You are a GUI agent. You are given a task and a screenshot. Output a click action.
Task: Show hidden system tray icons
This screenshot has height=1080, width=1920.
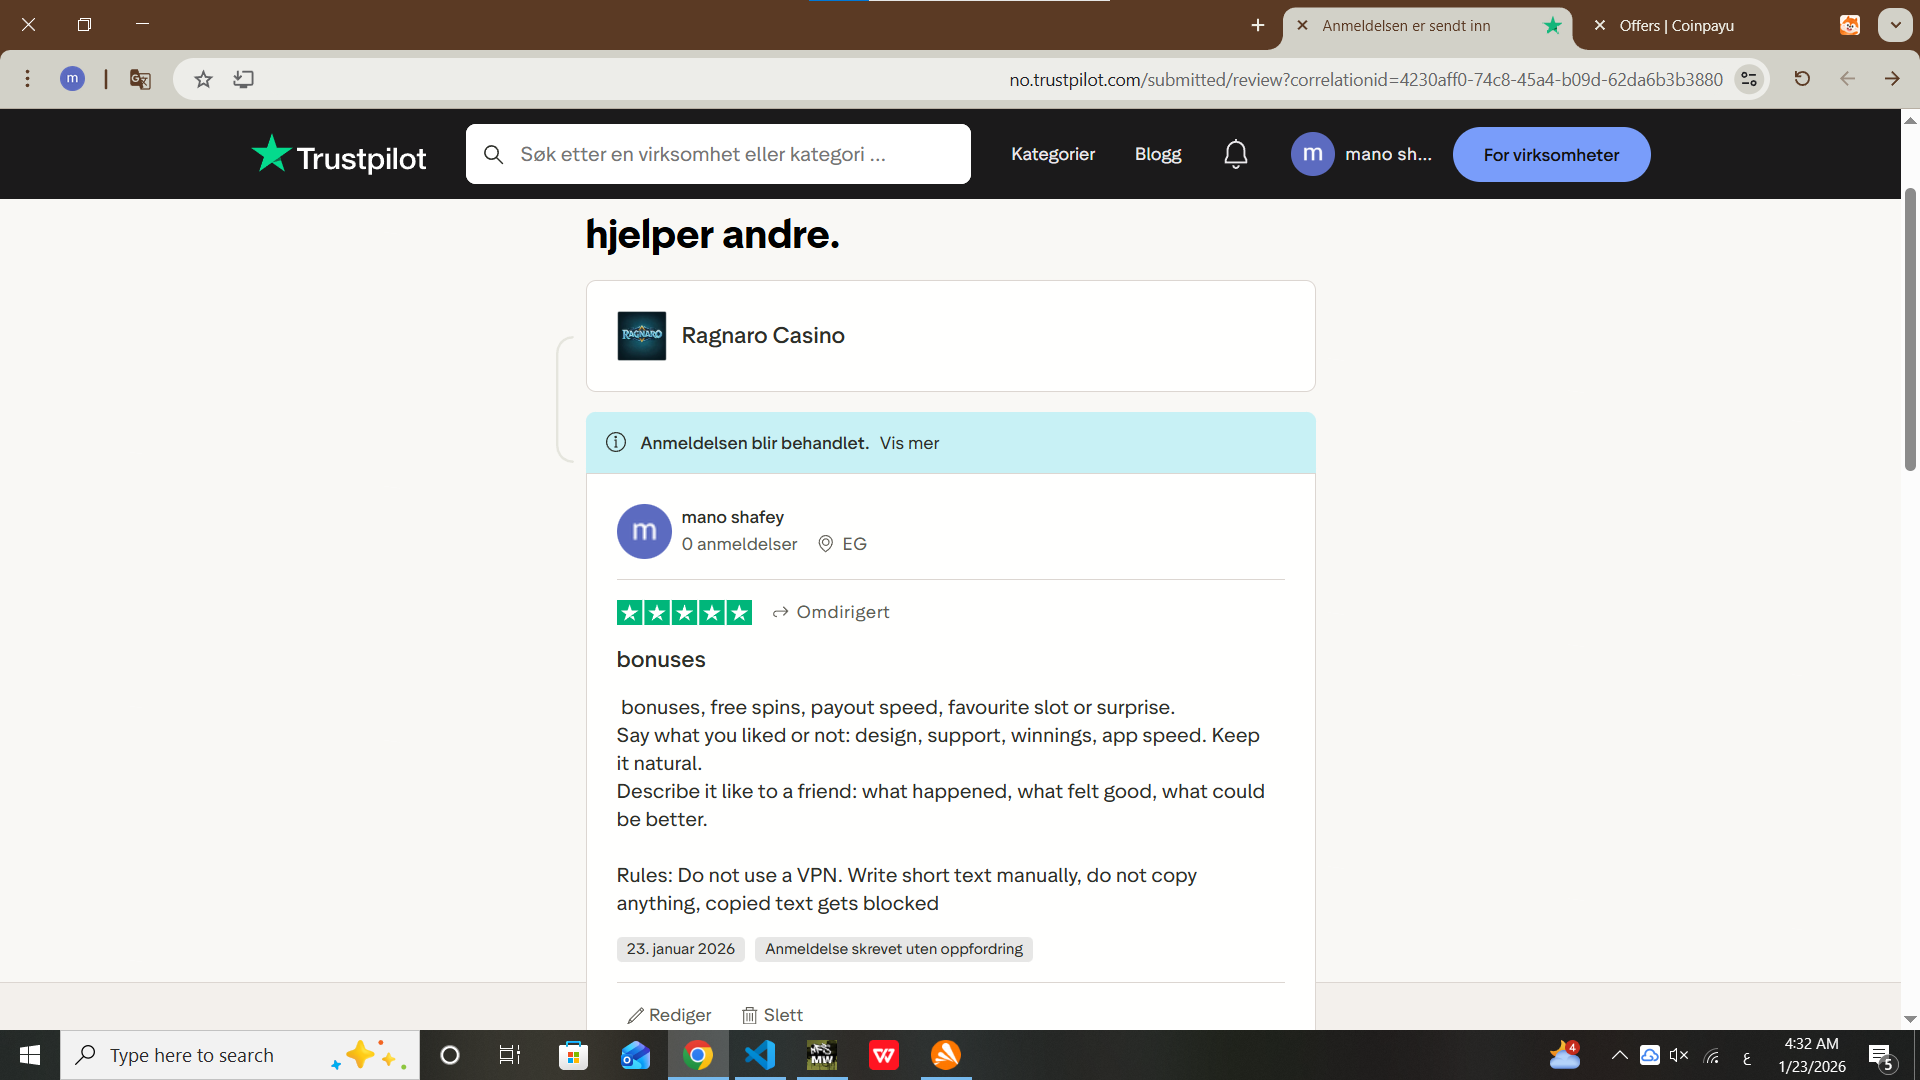(x=1620, y=1055)
